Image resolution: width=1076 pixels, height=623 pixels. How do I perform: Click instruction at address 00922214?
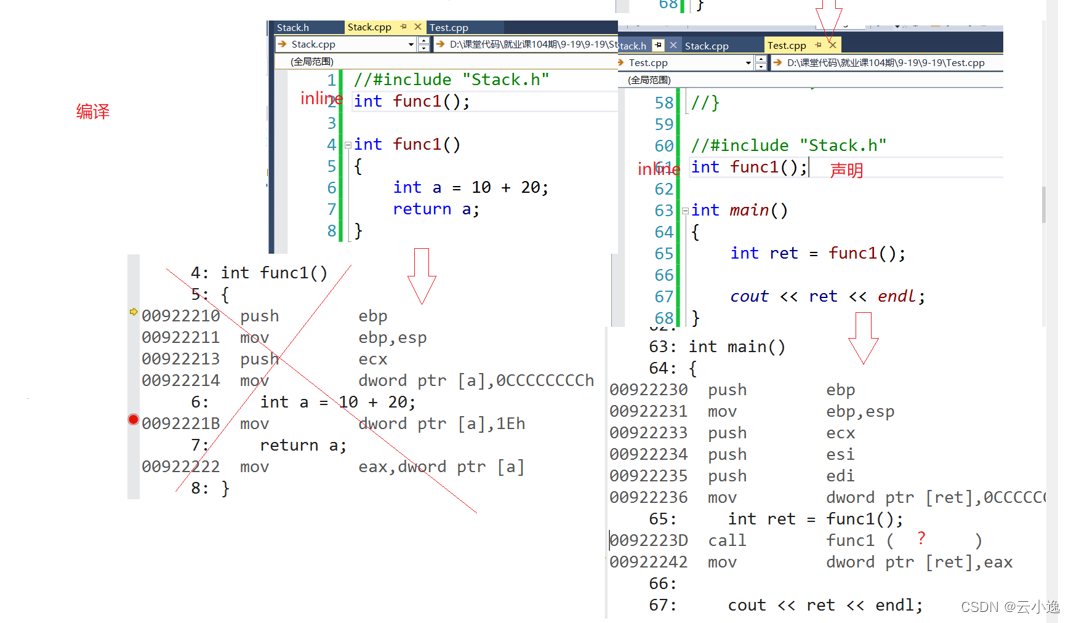pos(368,381)
